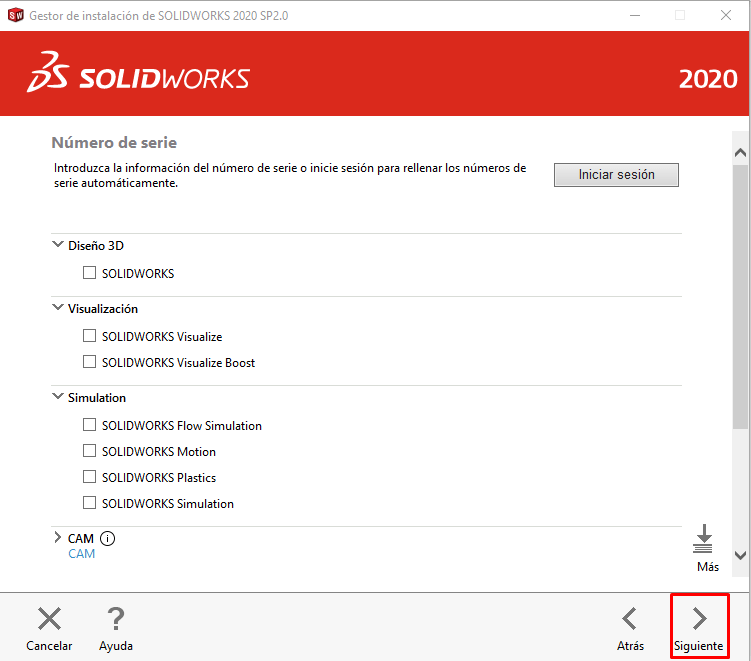Collapse the Visualización section
The width and height of the screenshot is (751, 661).
coord(57,308)
